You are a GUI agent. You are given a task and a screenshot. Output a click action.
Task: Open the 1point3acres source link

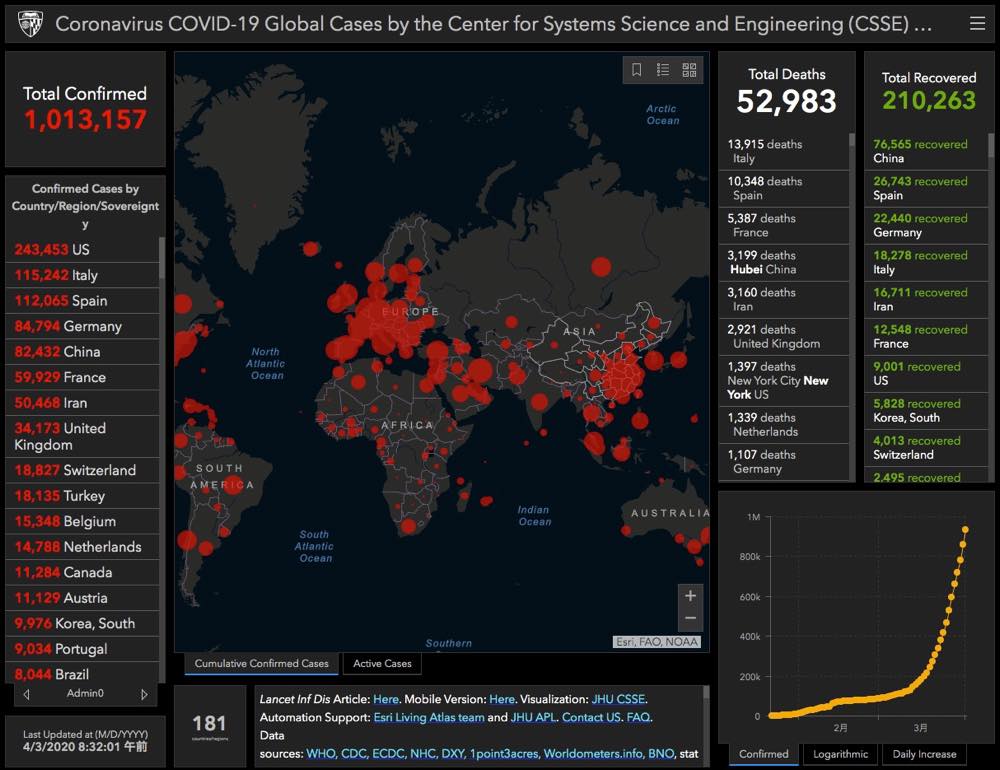[x=504, y=753]
